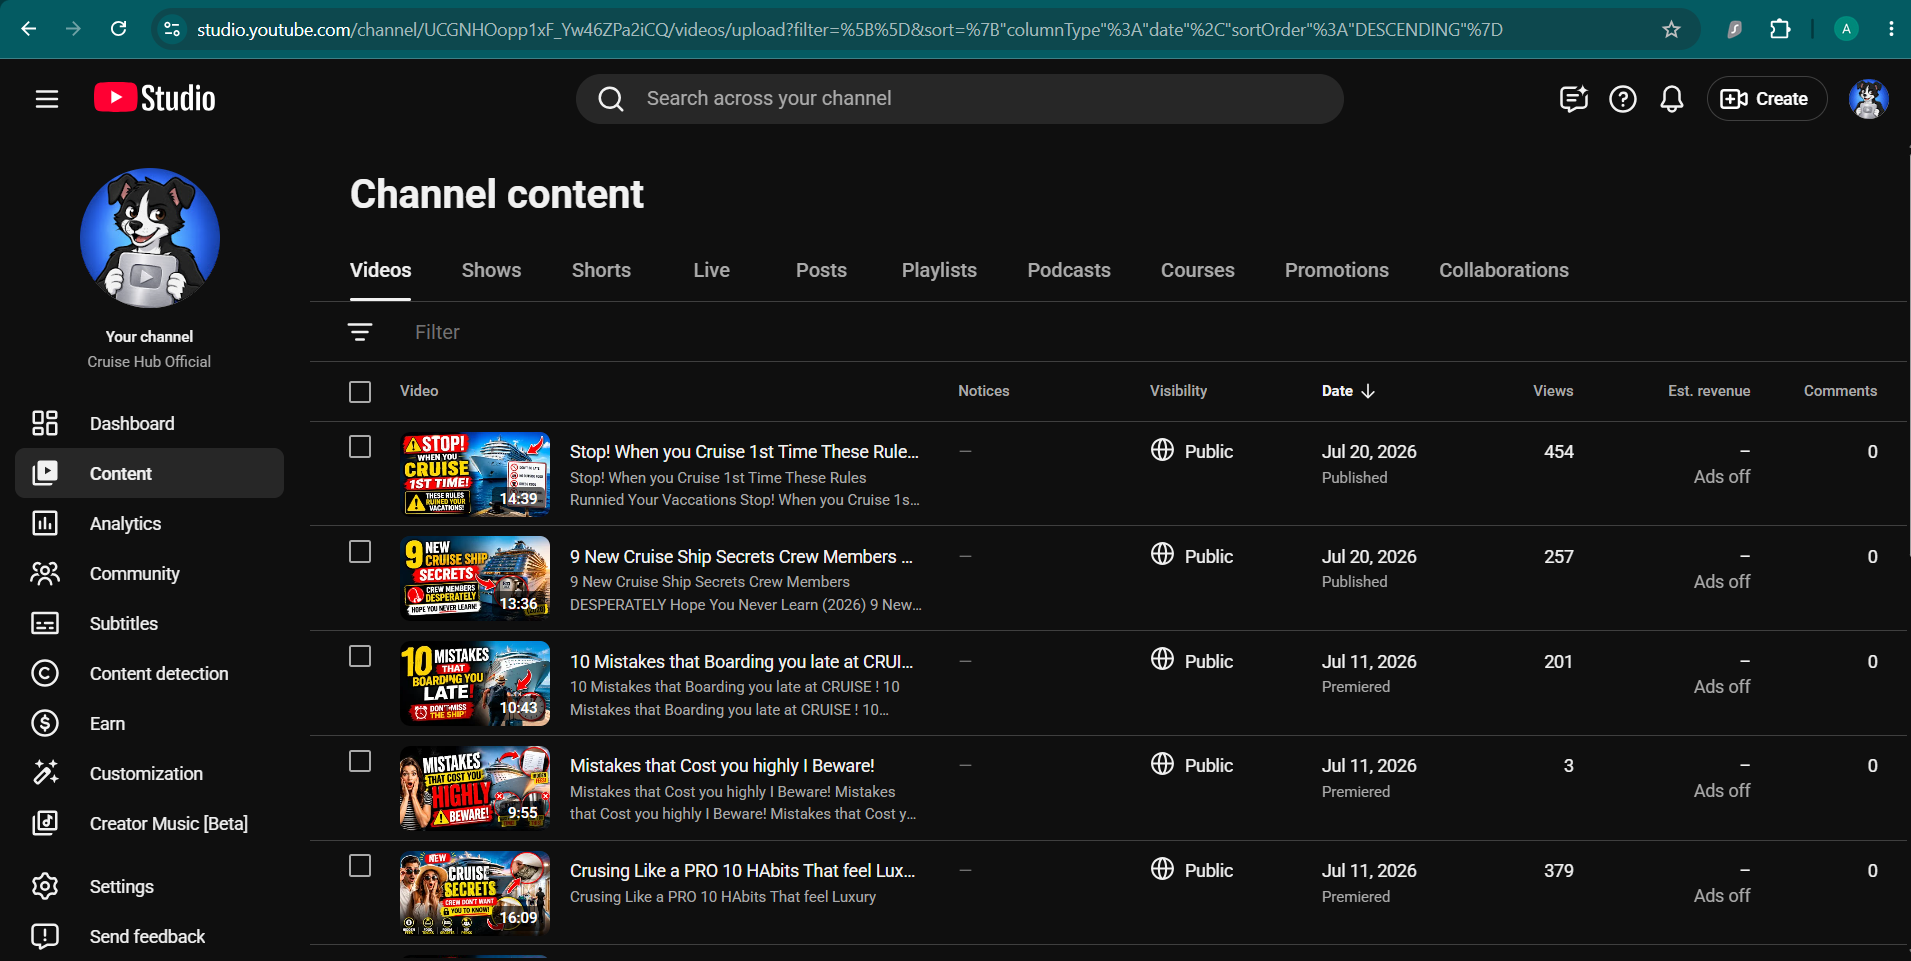This screenshot has width=1911, height=961.
Task: Open the Create button menu
Action: coord(1766,99)
